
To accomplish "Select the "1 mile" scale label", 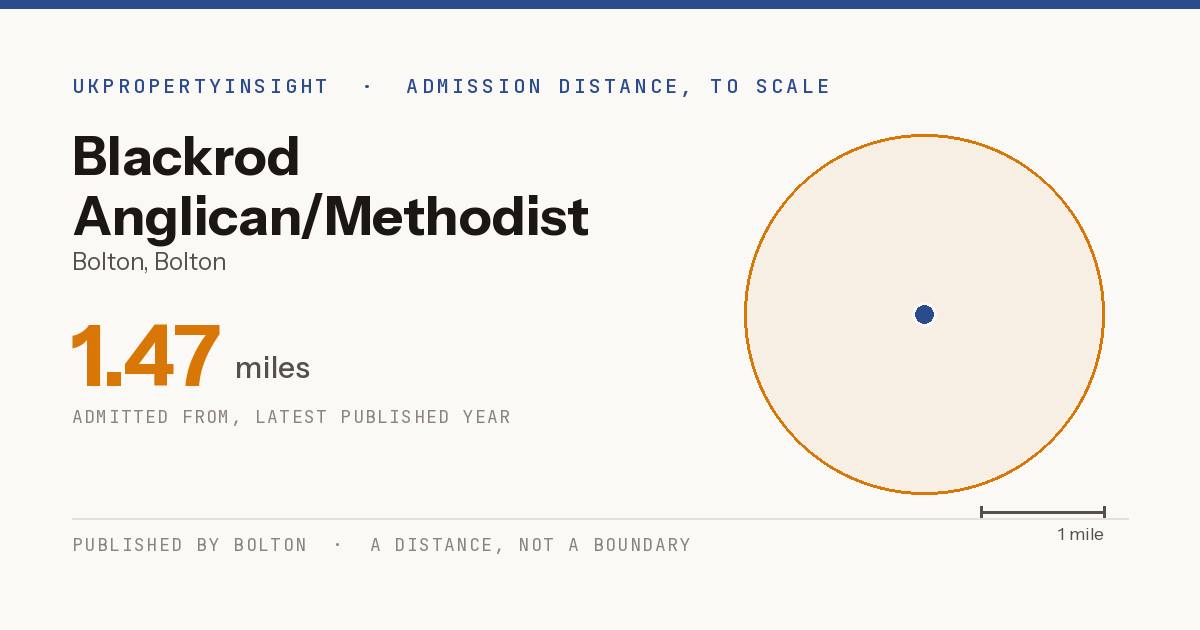I will click(1080, 535).
